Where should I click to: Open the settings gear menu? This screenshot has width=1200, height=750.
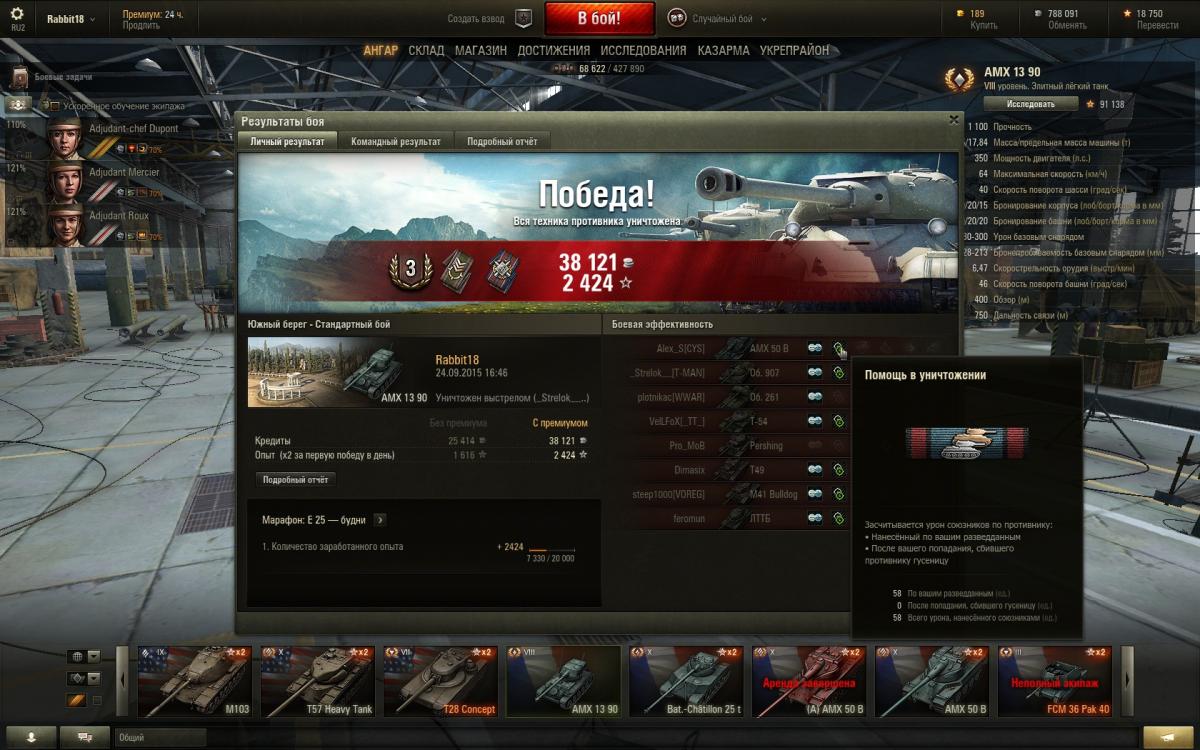coord(17,14)
